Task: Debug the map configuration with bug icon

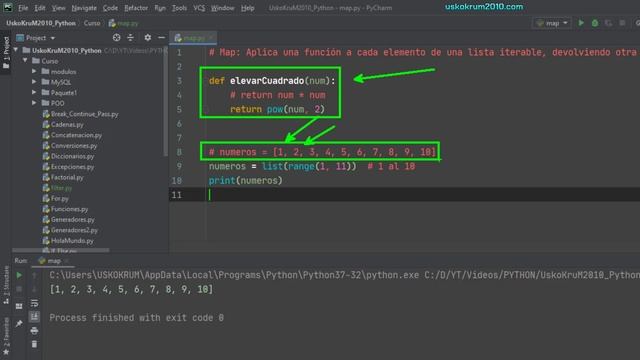Action: (595, 23)
